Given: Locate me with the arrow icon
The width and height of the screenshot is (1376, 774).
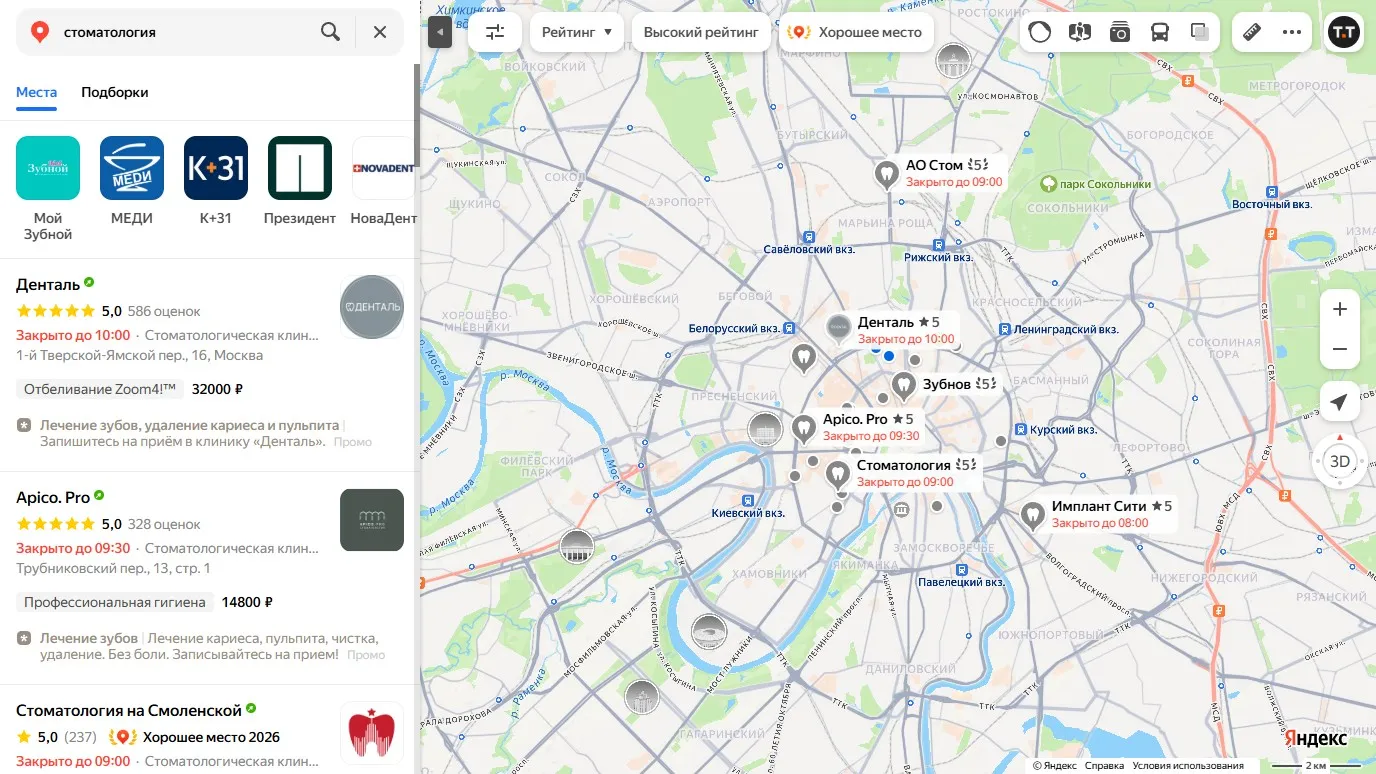Looking at the screenshot, I should [x=1340, y=402].
